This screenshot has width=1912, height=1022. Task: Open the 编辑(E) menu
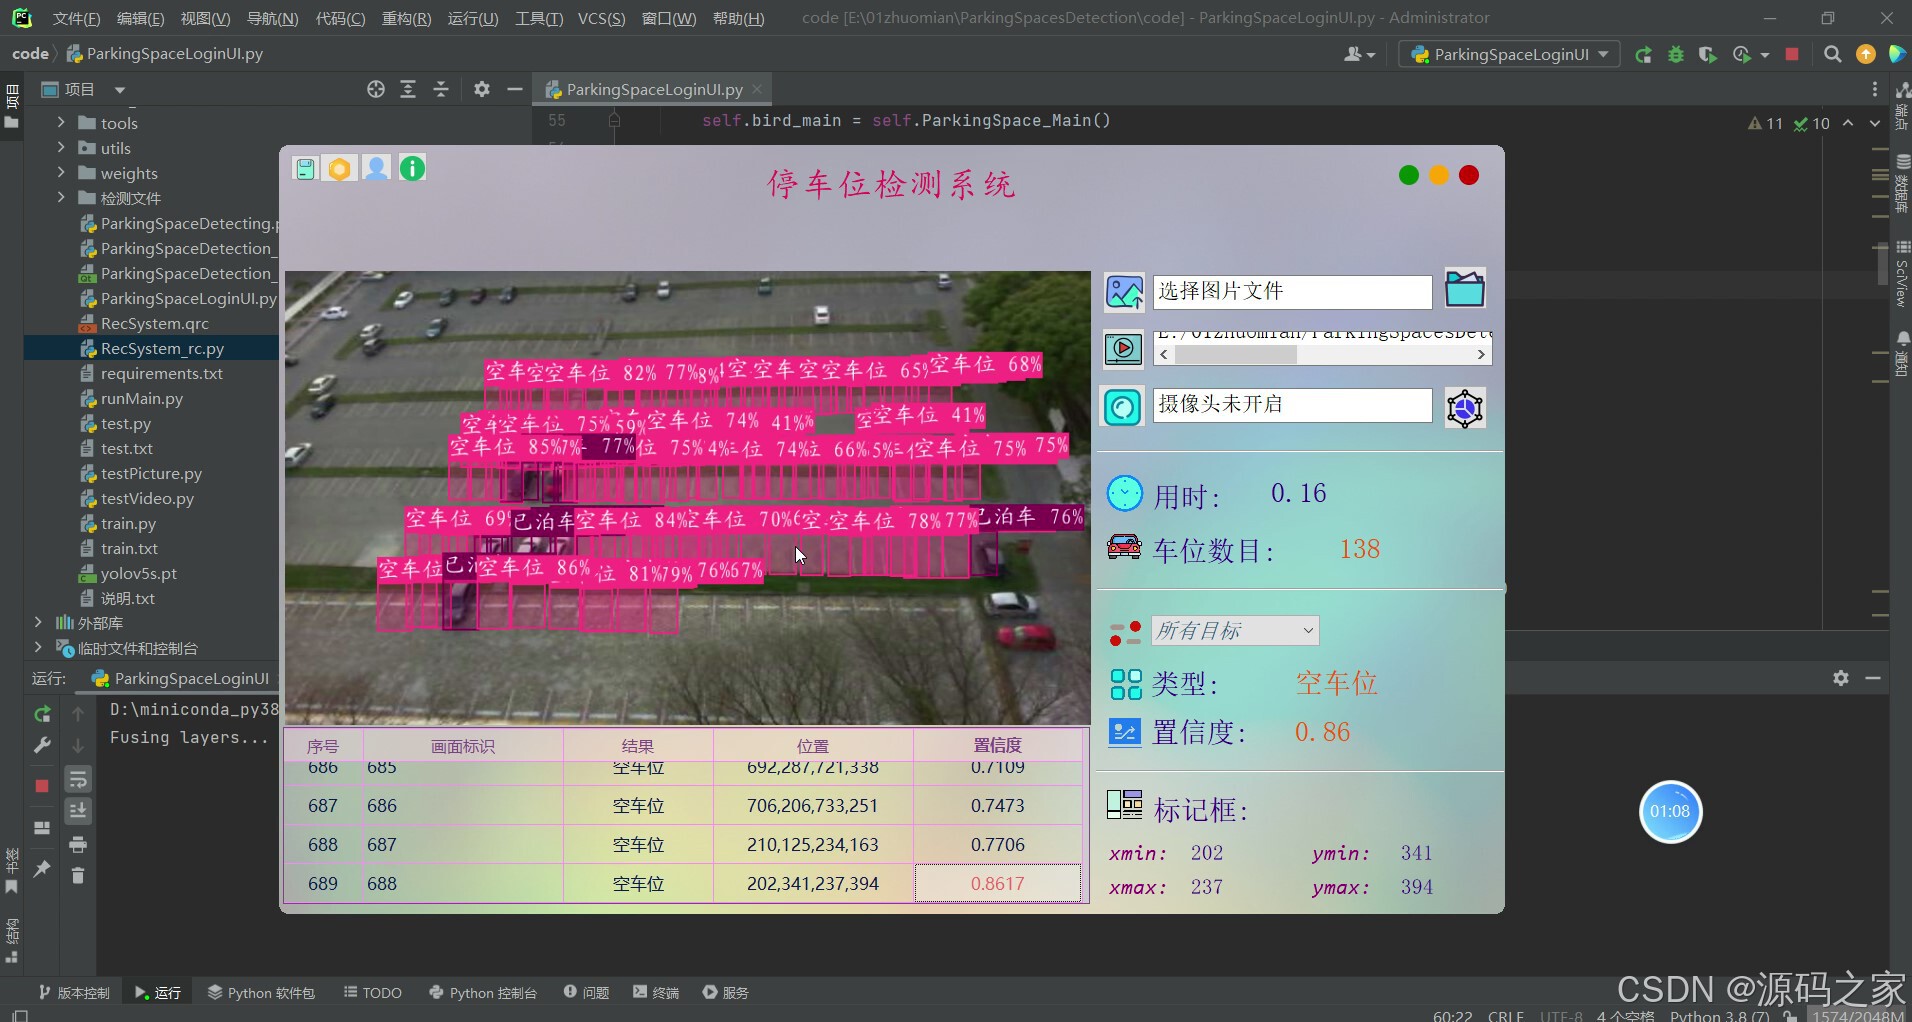[x=140, y=18]
